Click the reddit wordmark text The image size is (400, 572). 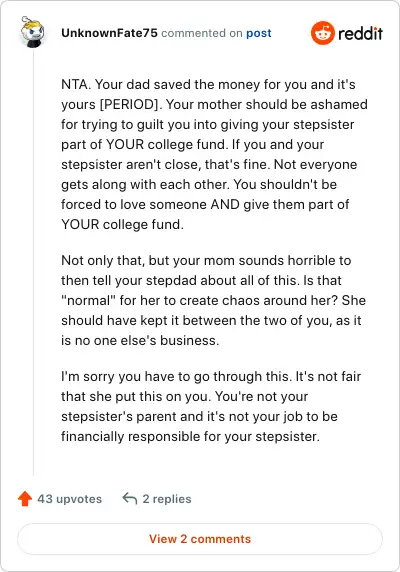click(360, 34)
